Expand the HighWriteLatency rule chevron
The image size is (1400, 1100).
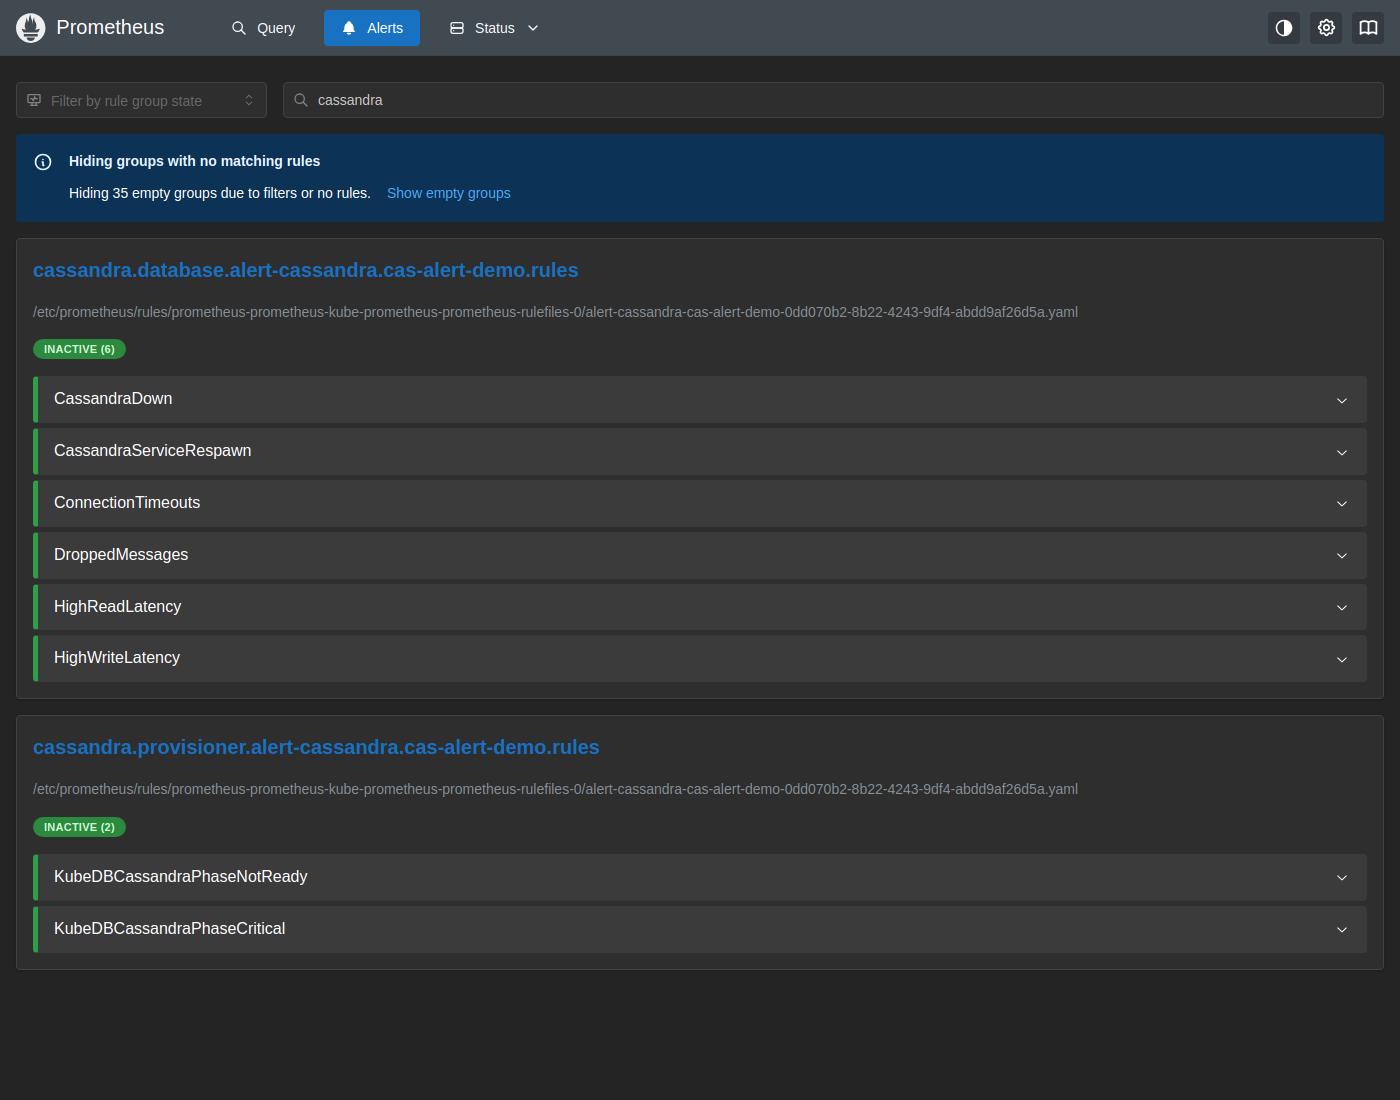[x=1342, y=659]
